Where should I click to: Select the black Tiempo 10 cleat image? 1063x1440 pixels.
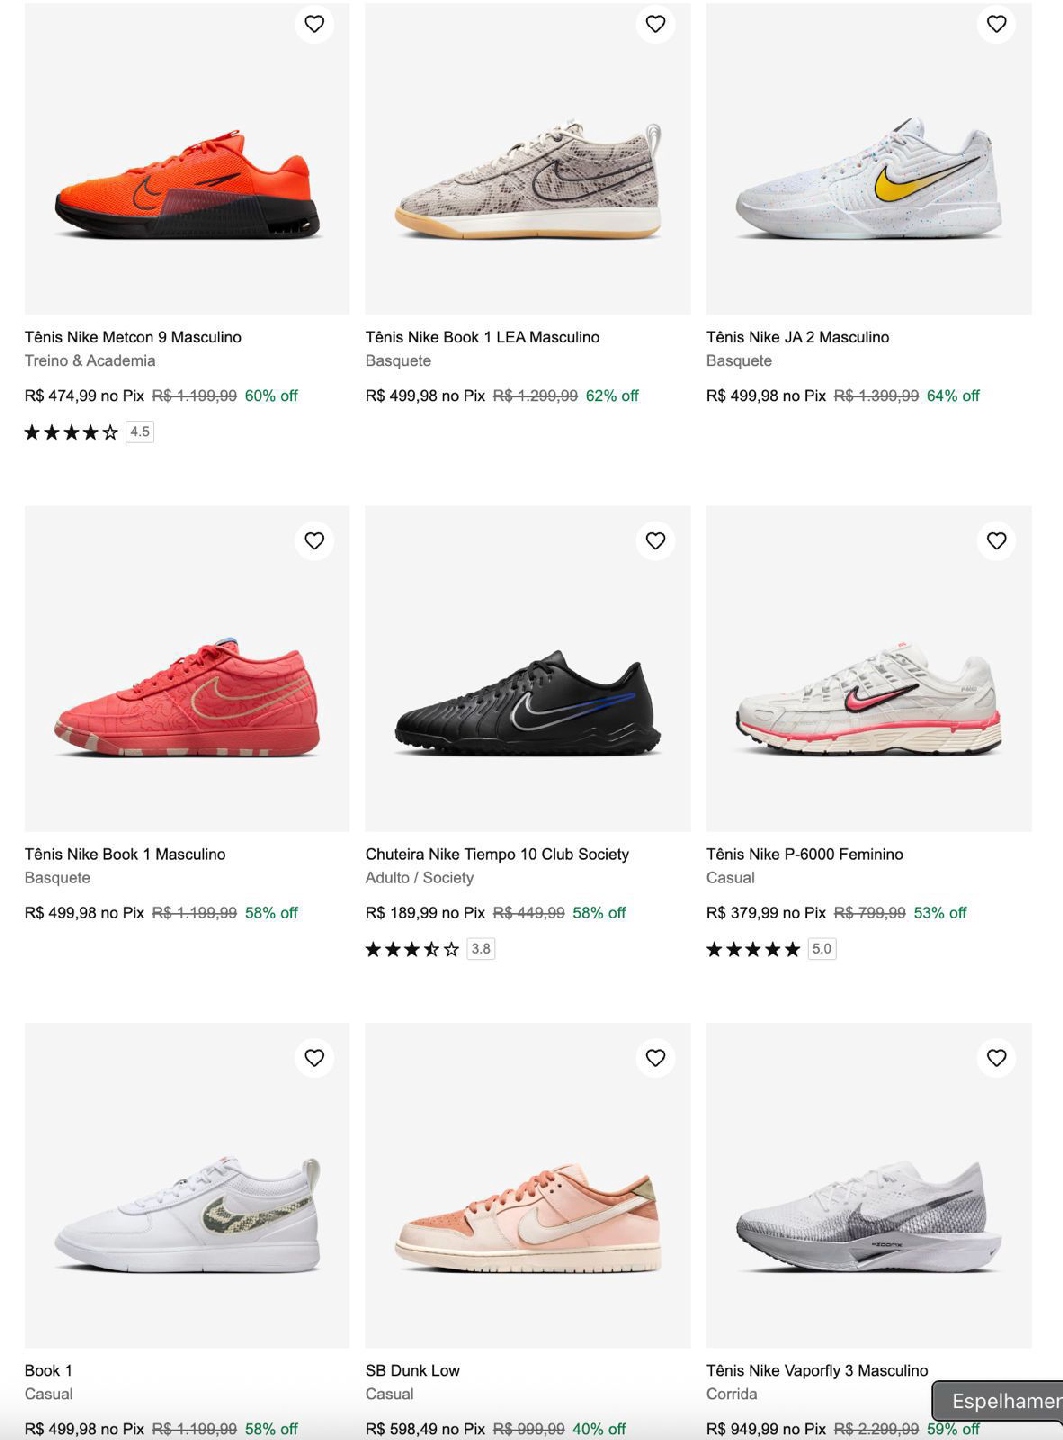tap(528, 700)
